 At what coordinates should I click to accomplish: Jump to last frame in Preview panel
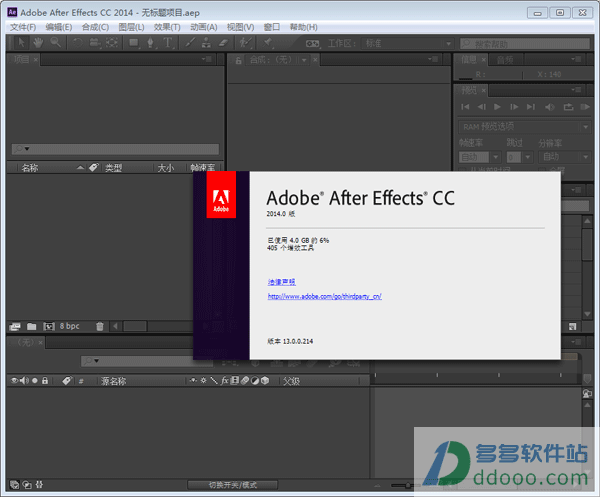531,107
